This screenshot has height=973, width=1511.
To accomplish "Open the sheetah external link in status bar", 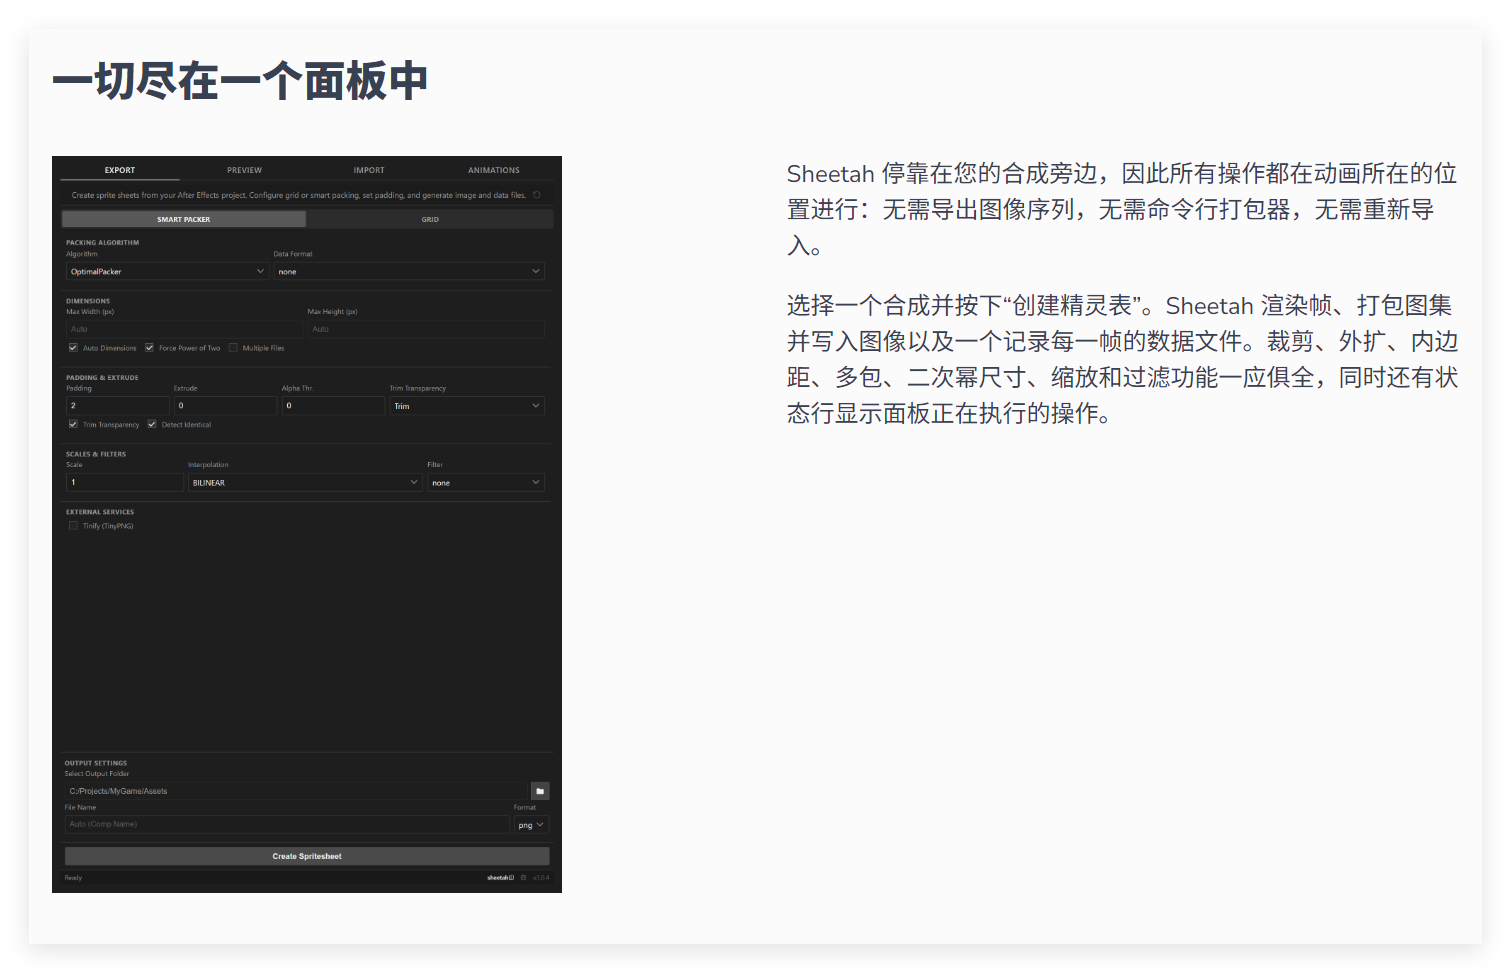I will pyautogui.click(x=500, y=878).
